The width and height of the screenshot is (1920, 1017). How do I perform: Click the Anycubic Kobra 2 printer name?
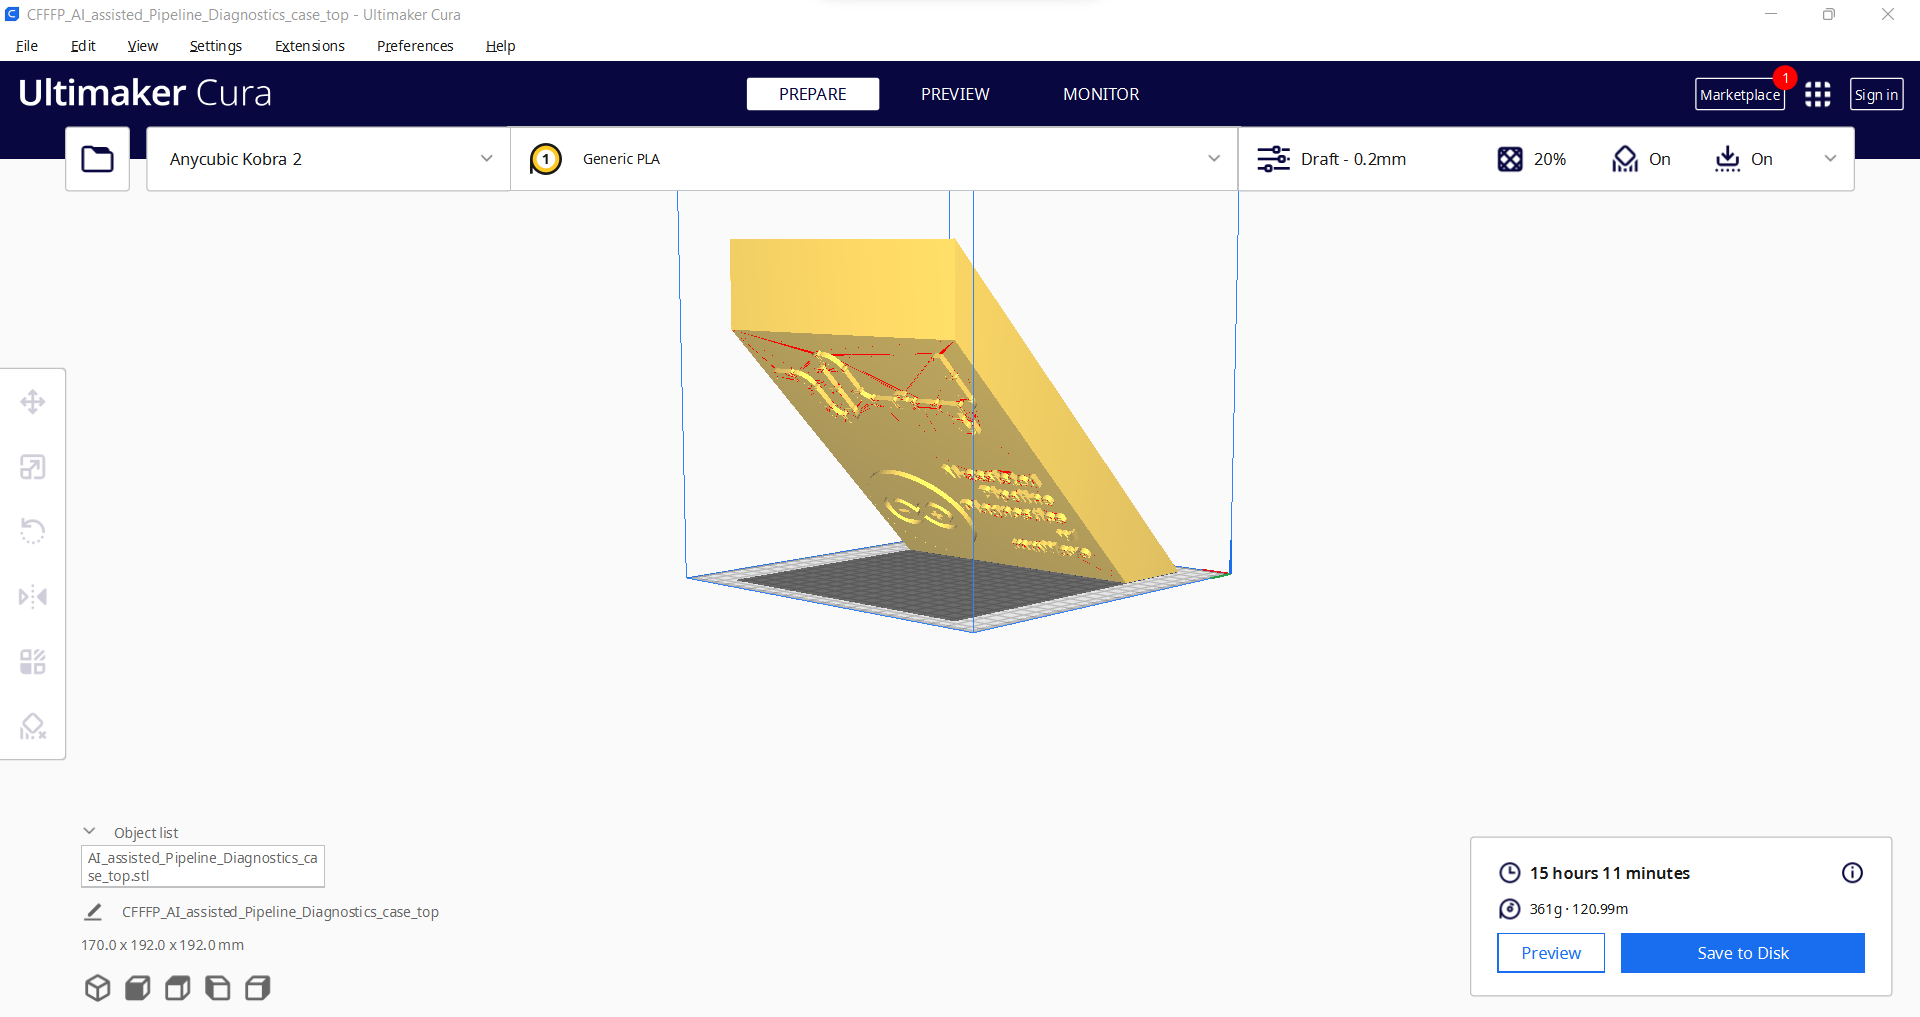point(236,159)
